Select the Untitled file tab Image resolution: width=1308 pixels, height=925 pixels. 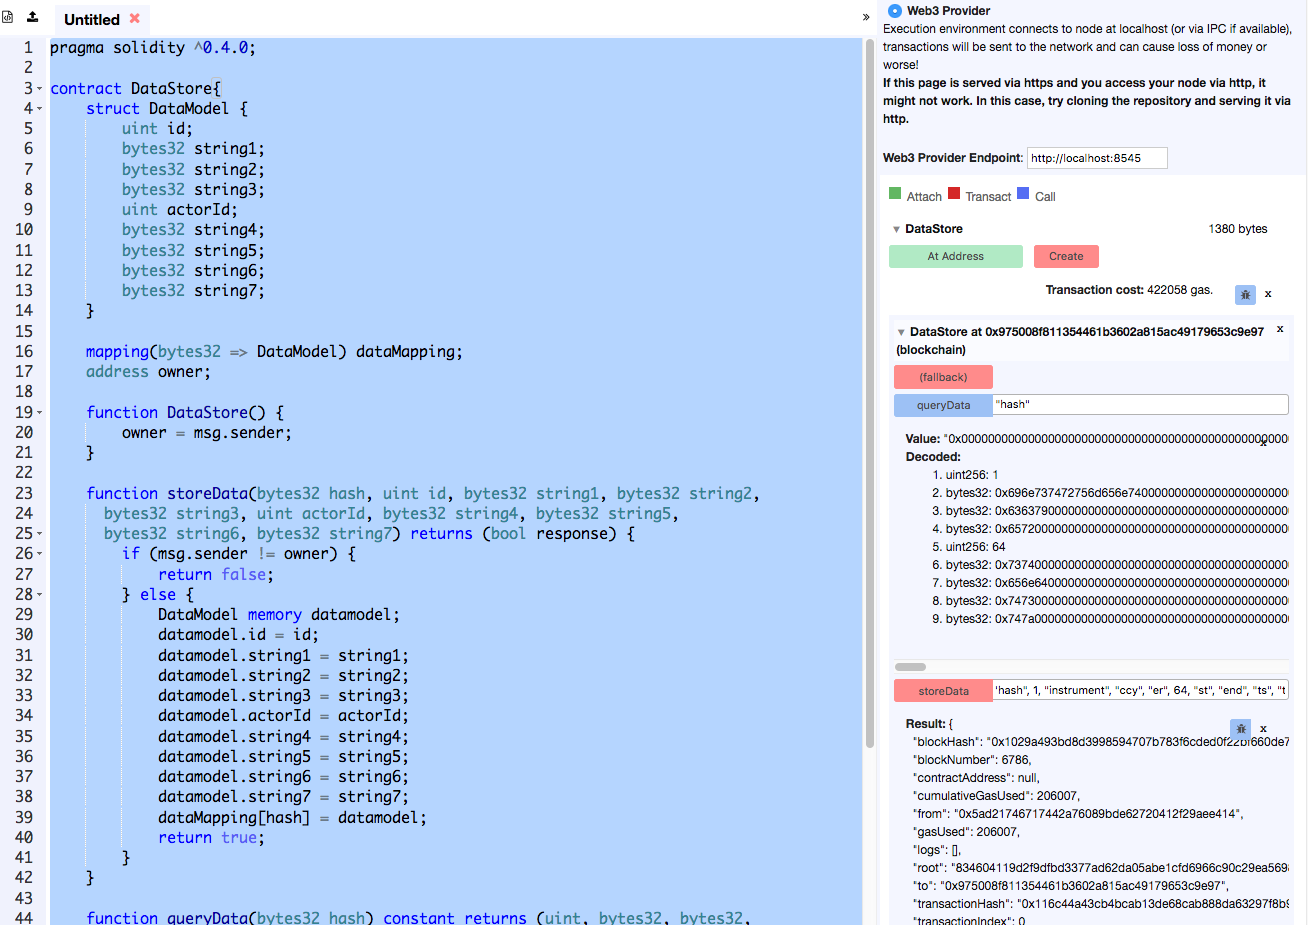point(91,19)
